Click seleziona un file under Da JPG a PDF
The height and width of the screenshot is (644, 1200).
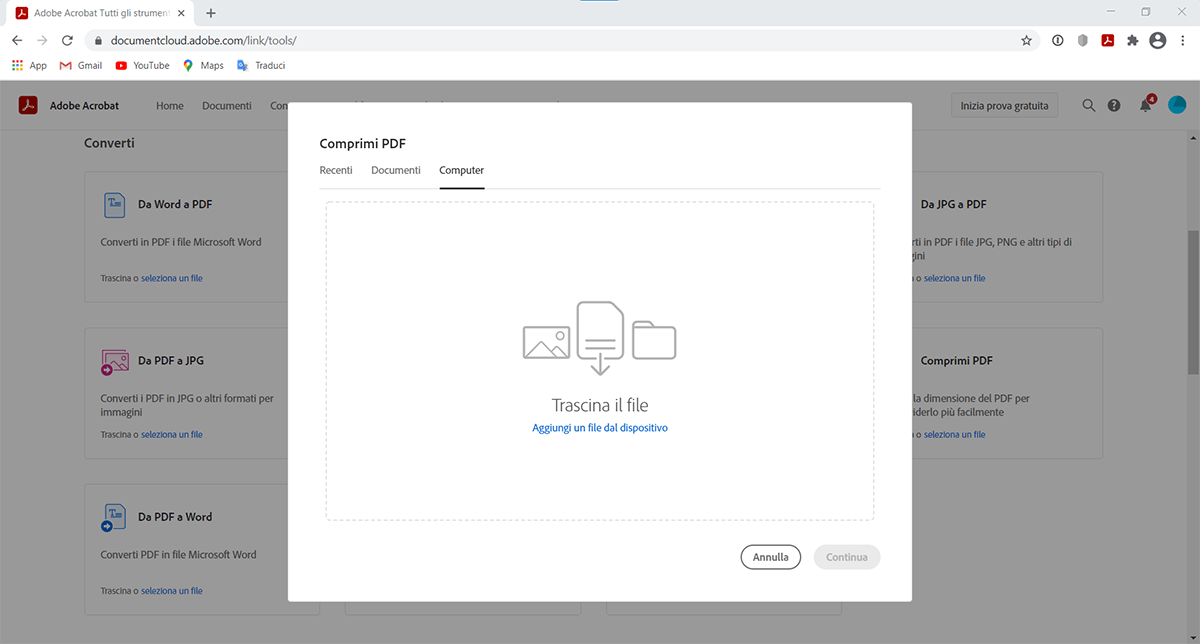pyautogui.click(x=955, y=278)
